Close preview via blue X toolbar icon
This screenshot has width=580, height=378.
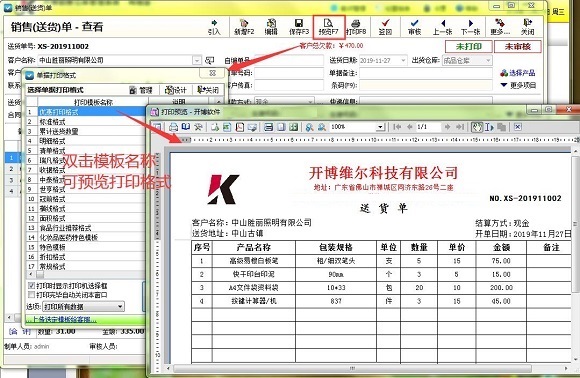point(518,127)
